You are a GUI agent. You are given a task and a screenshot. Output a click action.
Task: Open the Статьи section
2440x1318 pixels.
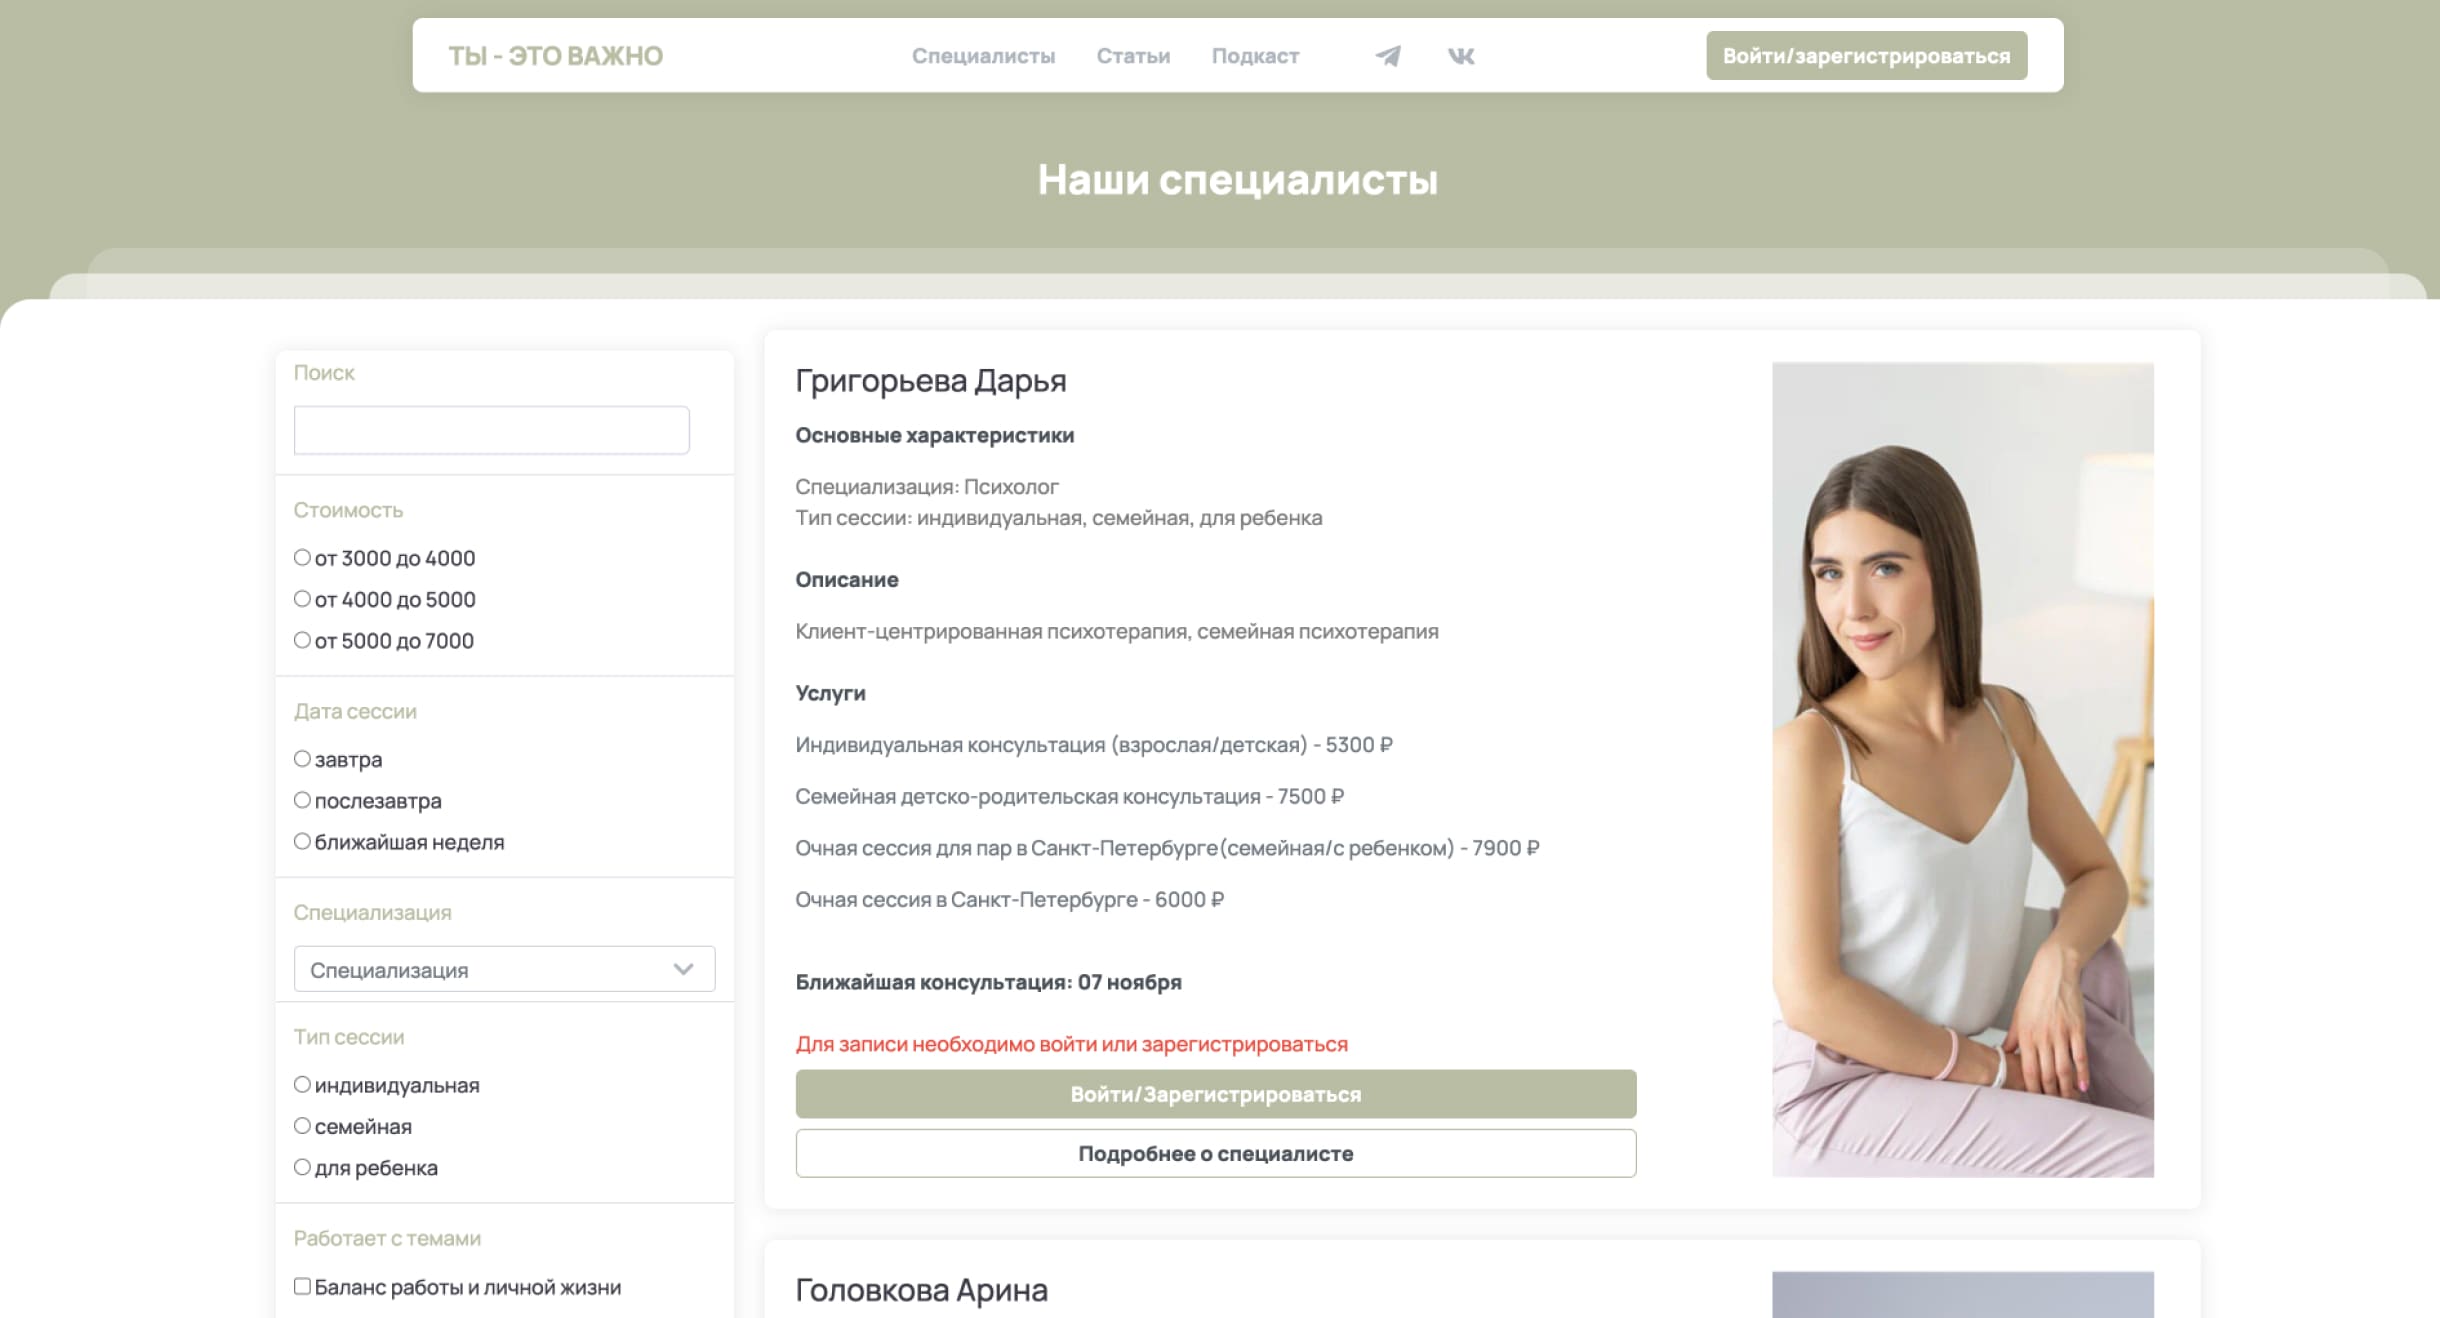[x=1133, y=56]
